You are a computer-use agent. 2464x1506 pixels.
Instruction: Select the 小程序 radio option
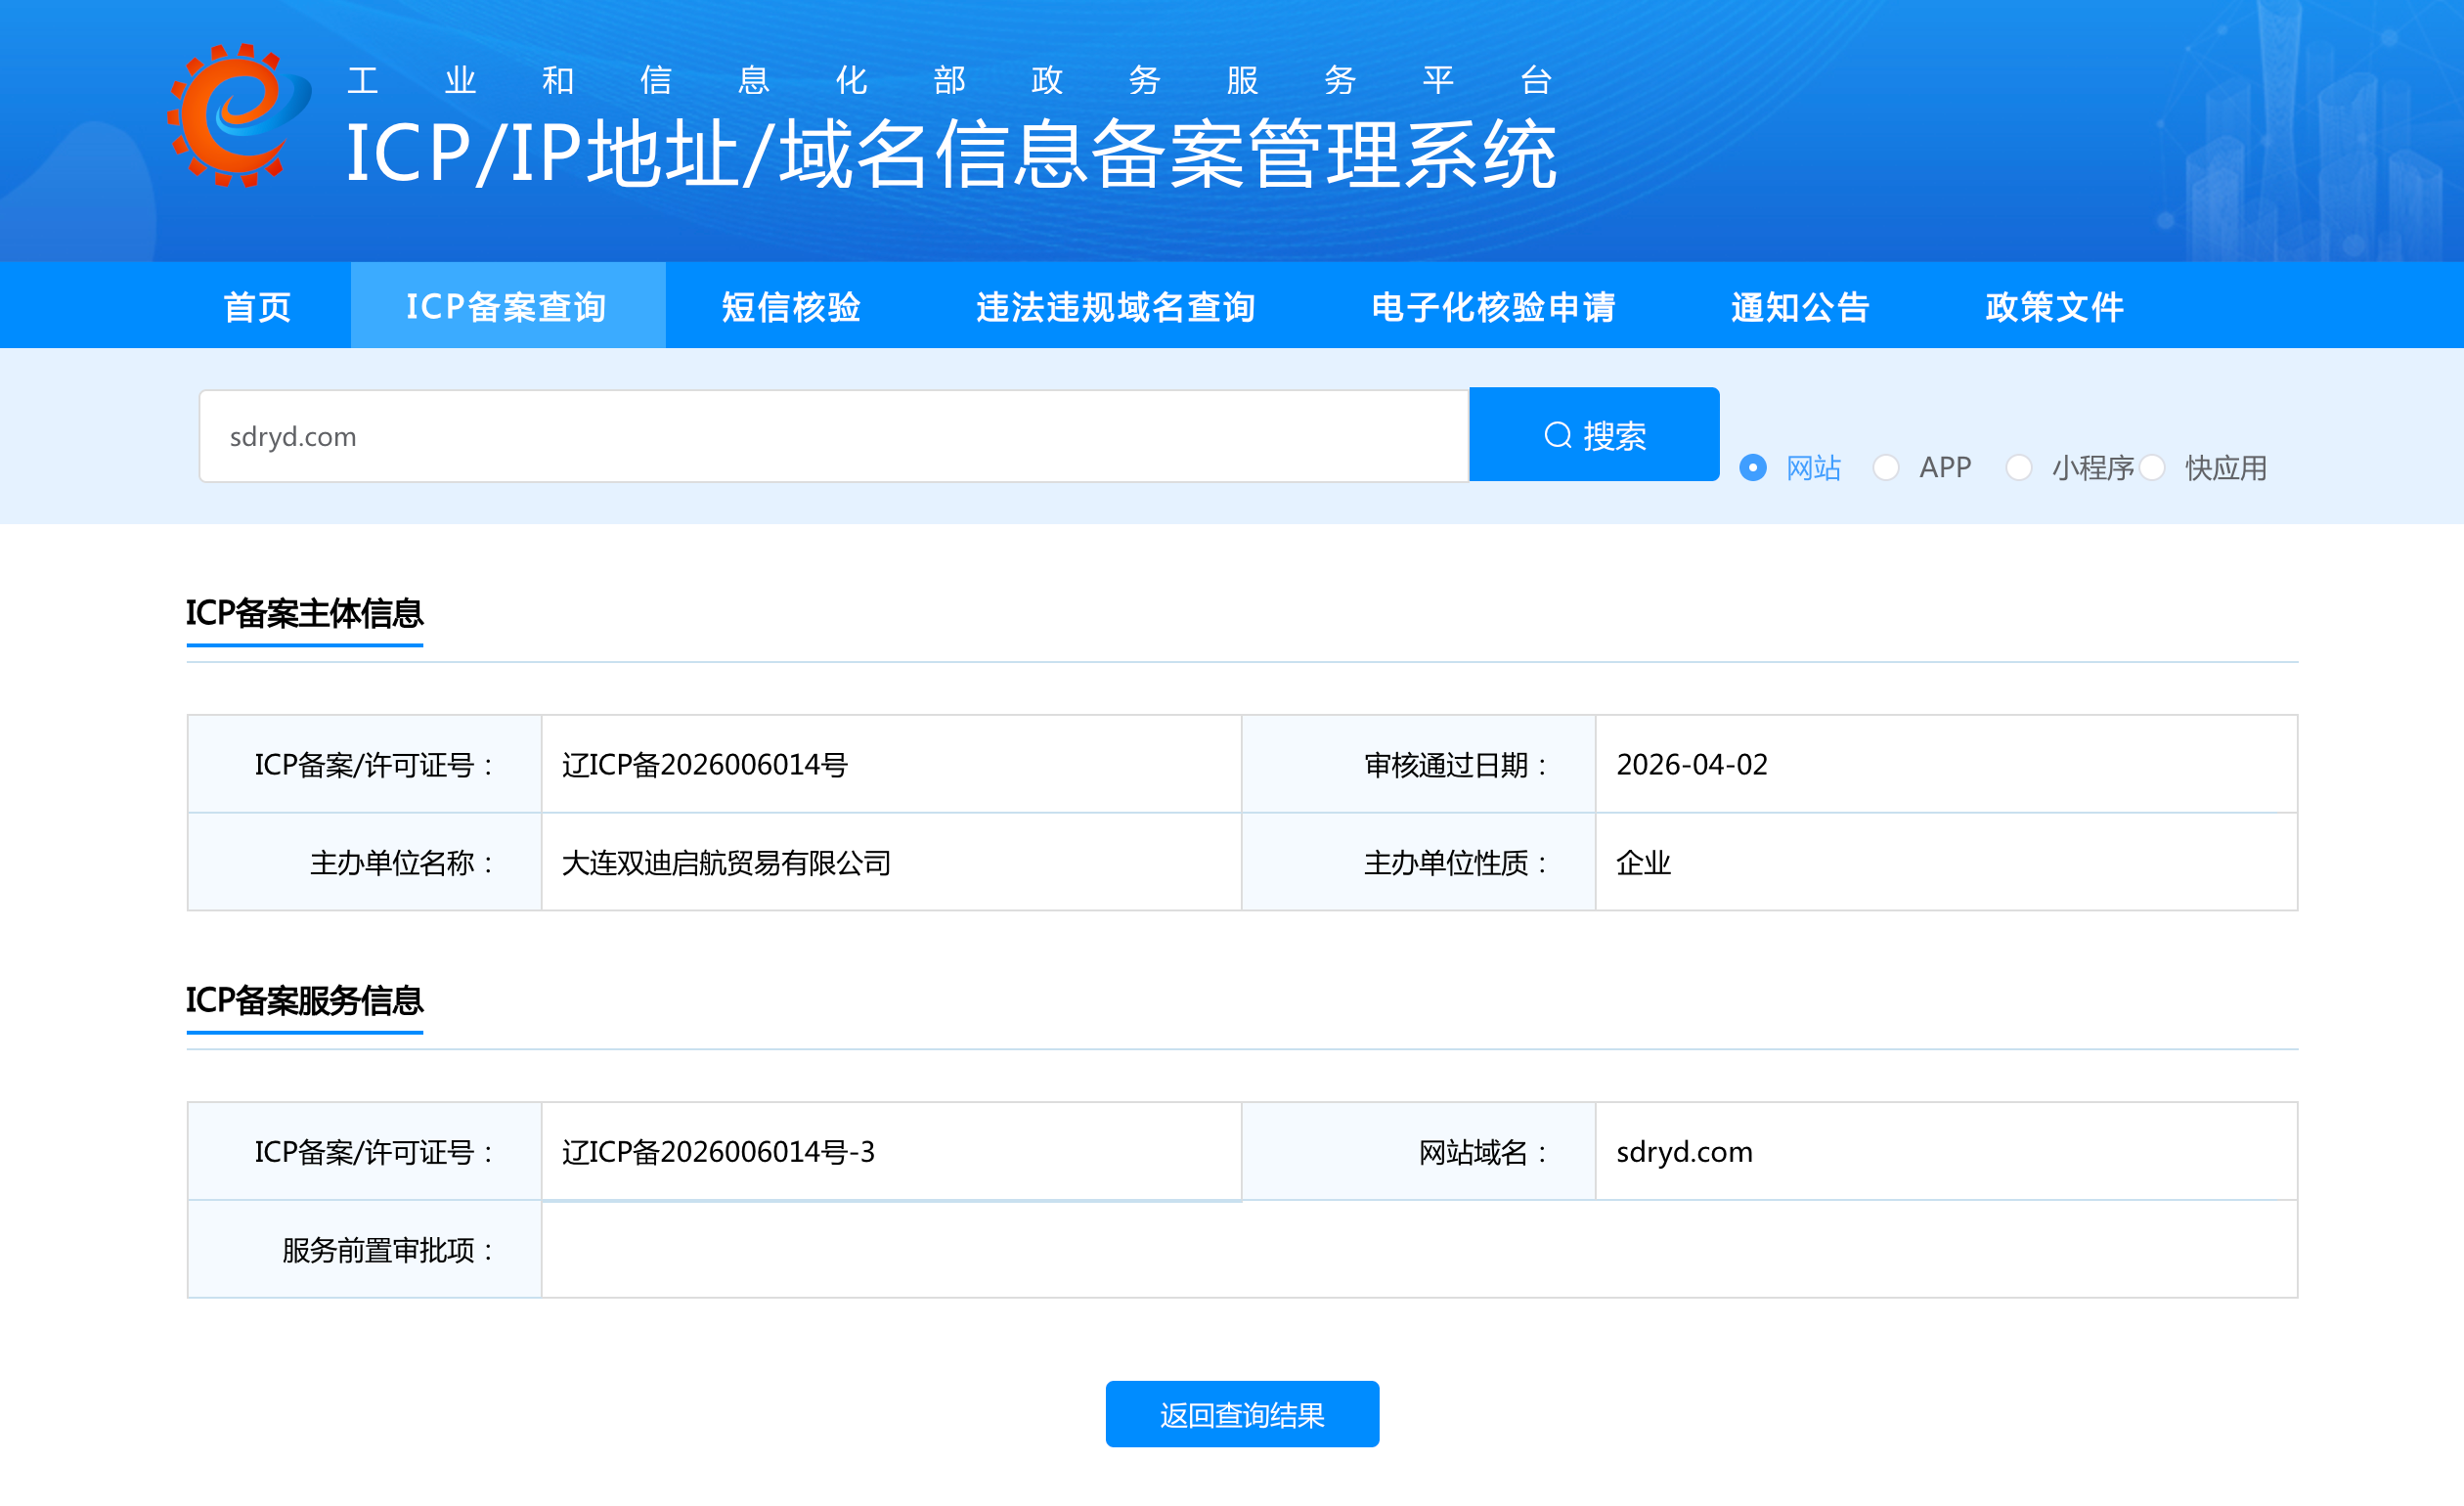pos(2018,467)
